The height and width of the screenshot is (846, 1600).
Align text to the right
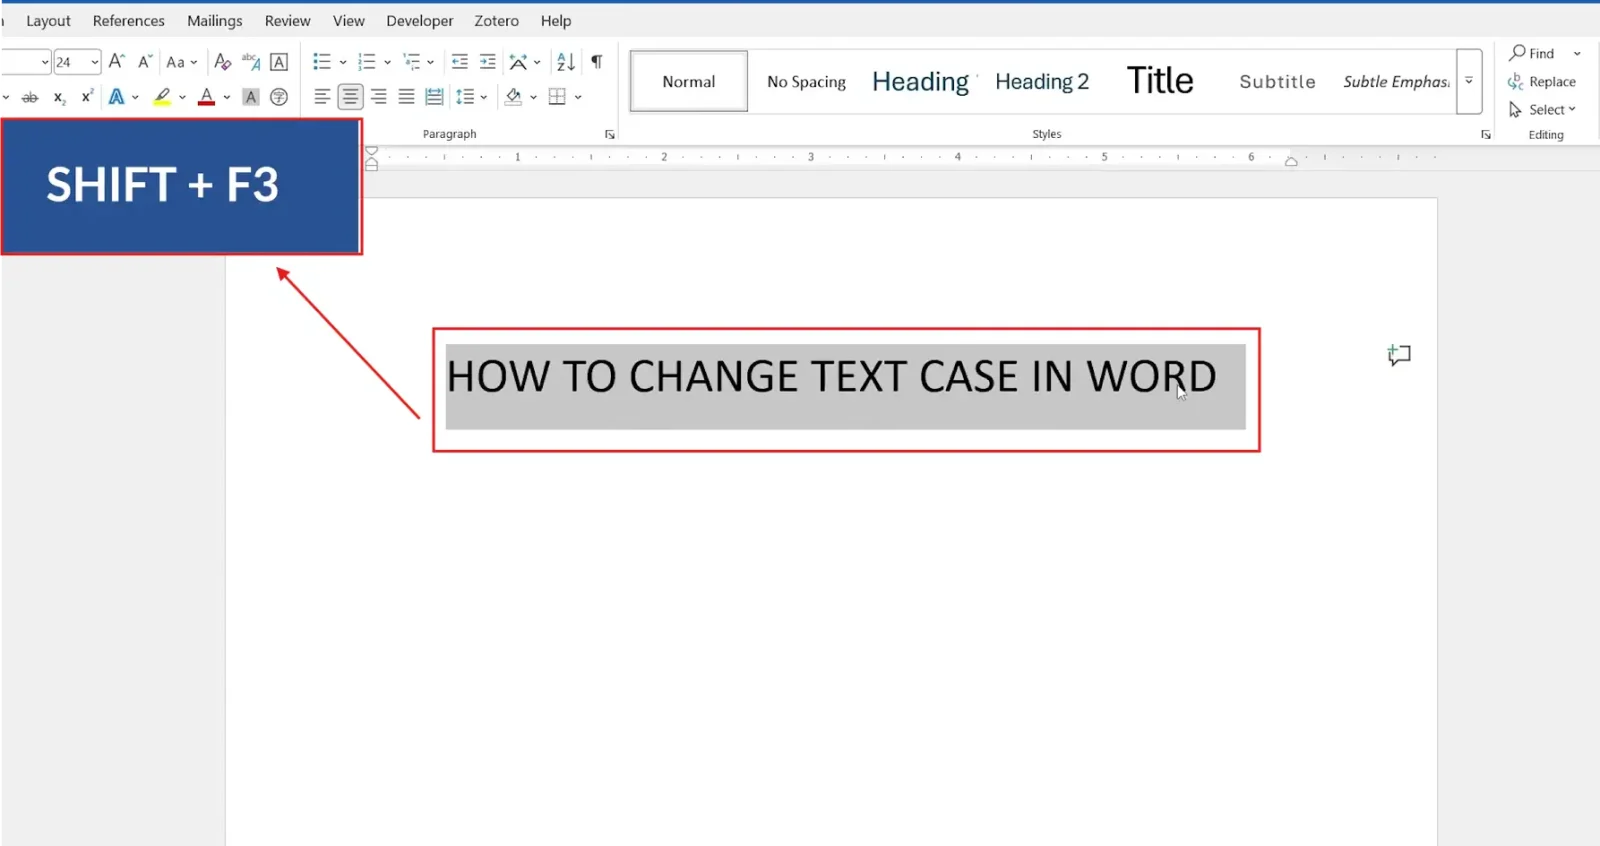(x=378, y=97)
